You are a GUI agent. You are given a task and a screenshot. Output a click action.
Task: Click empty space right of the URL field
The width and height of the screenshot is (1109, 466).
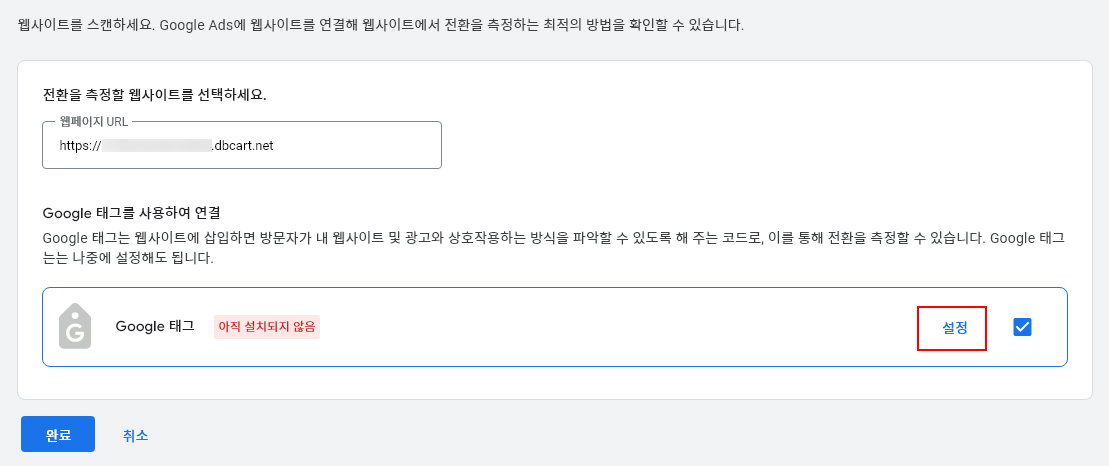[750, 146]
